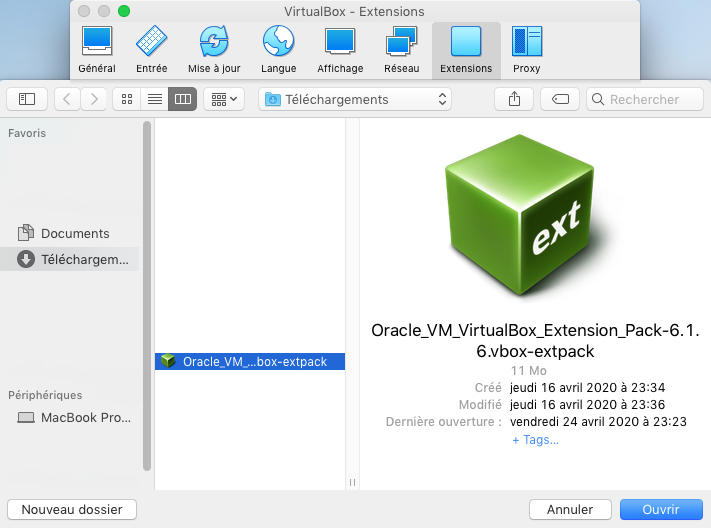
Task: Open the Téléchargements folder path popup
Action: (355, 99)
